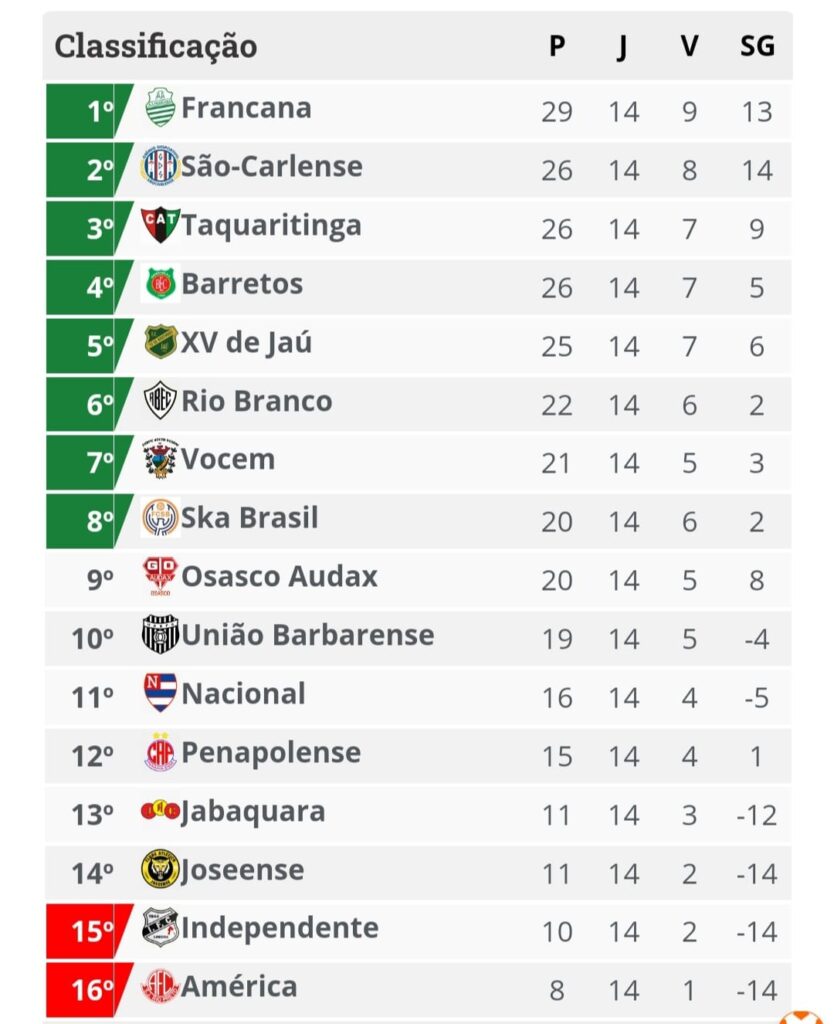Open the Taquaritinga CAT shield logo

tap(160, 224)
